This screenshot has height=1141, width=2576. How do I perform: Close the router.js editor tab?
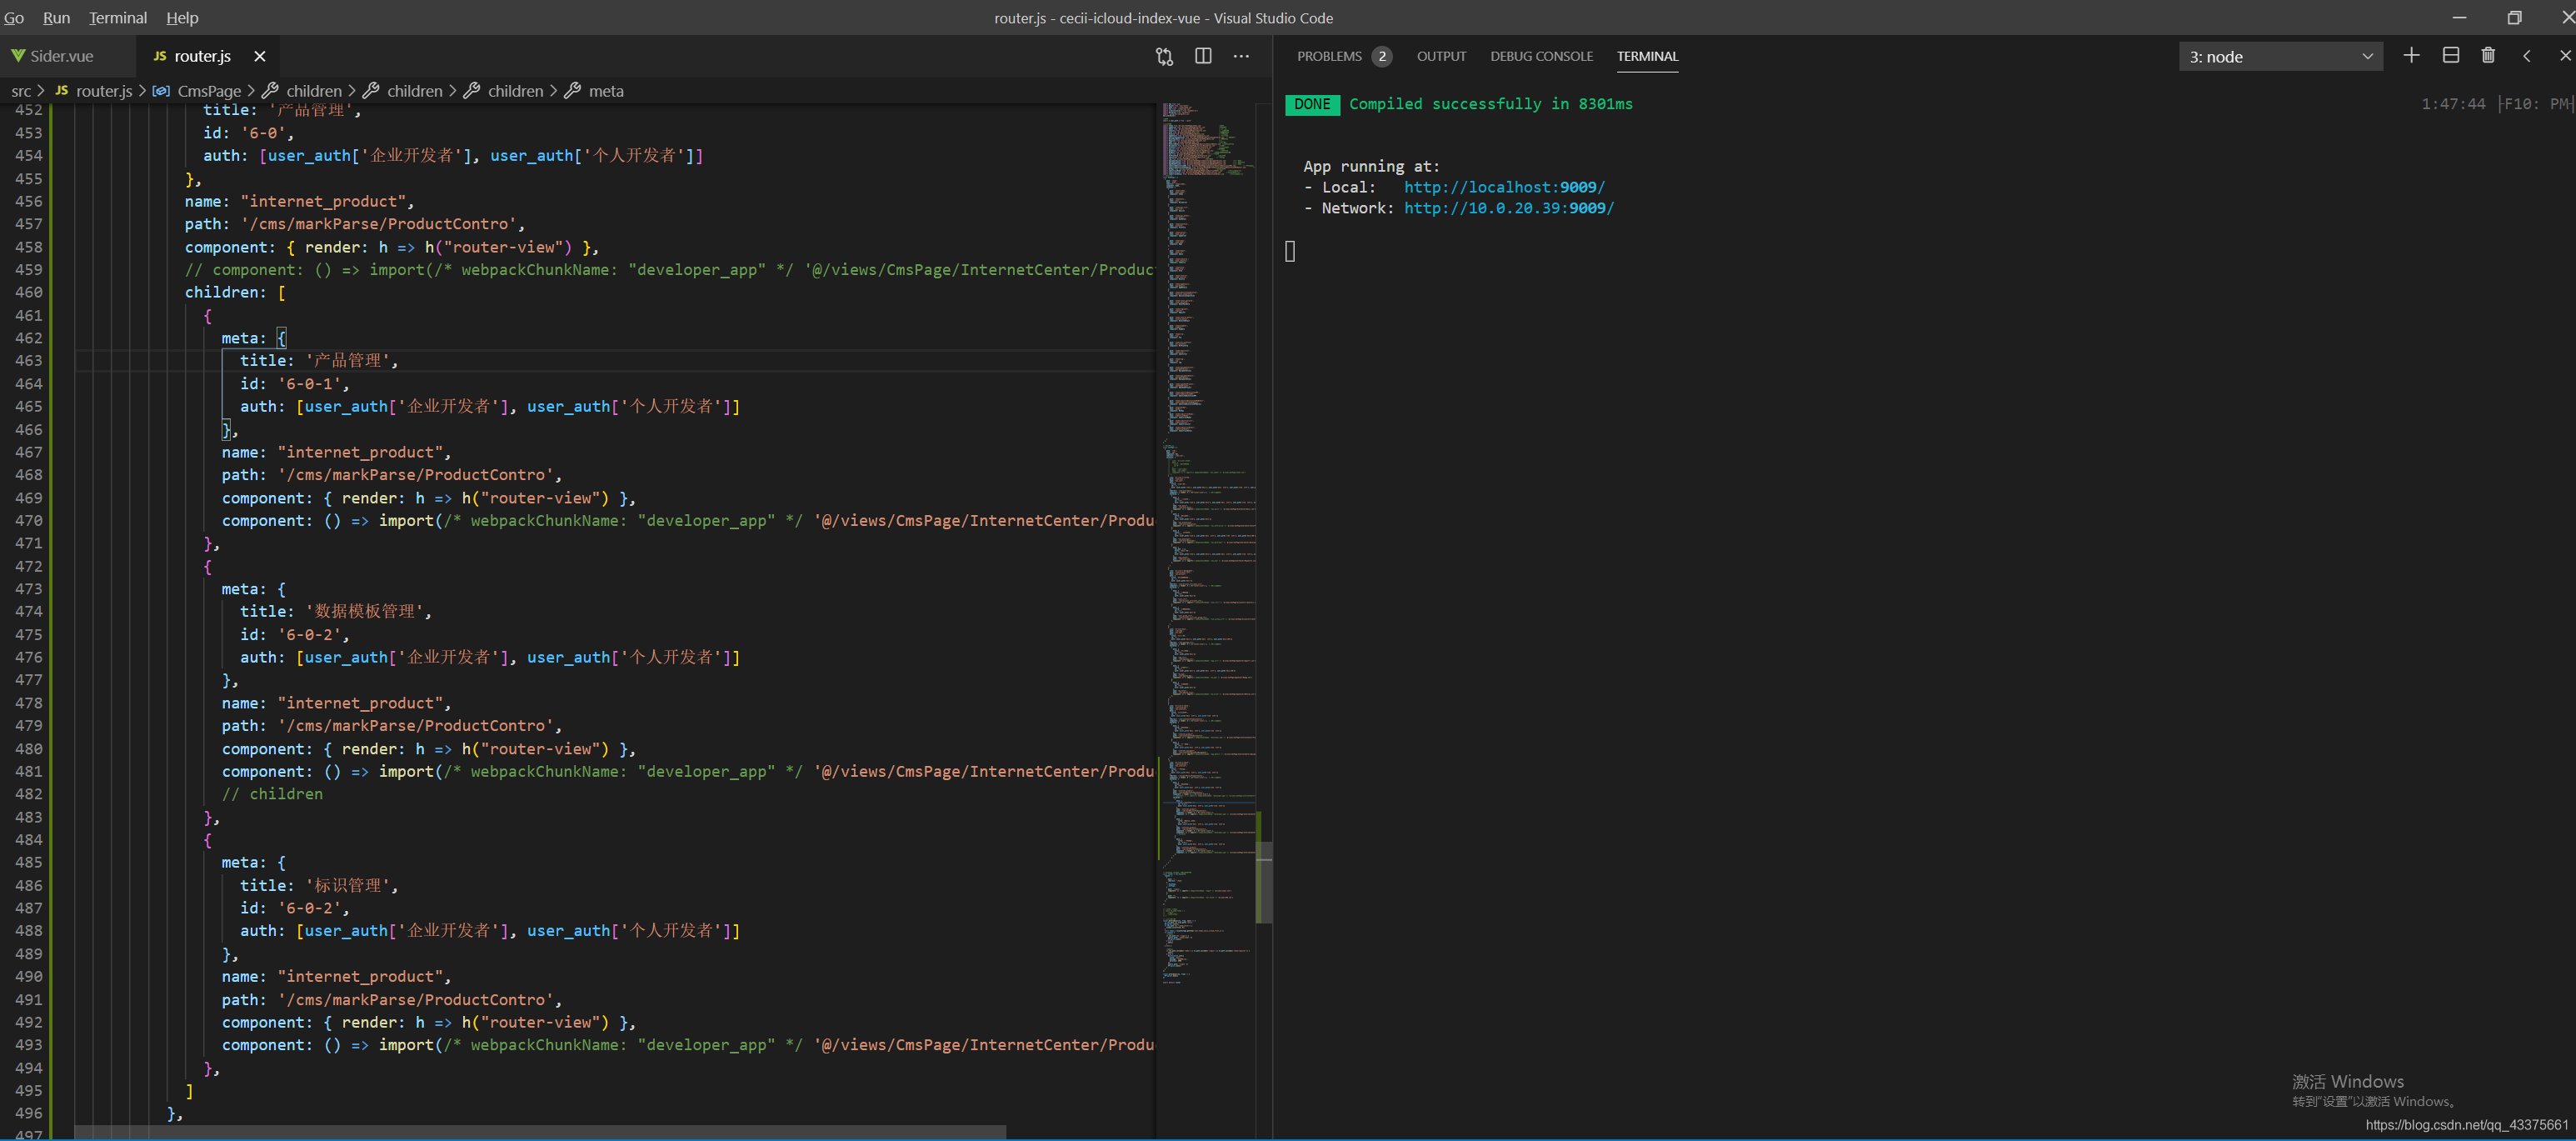[259, 56]
